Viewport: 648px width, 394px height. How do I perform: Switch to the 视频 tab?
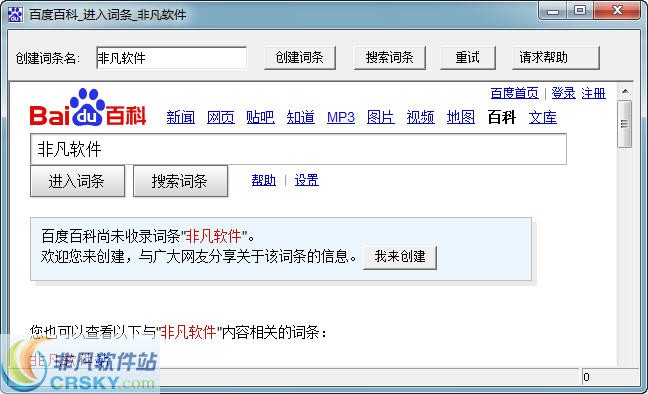pos(421,117)
